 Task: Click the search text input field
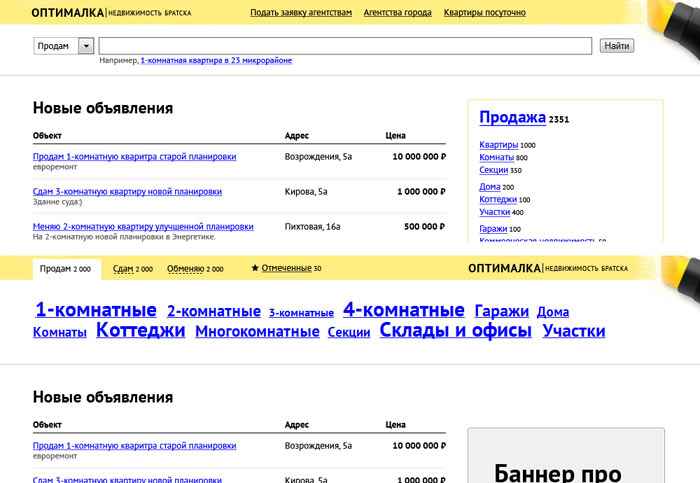click(x=345, y=46)
